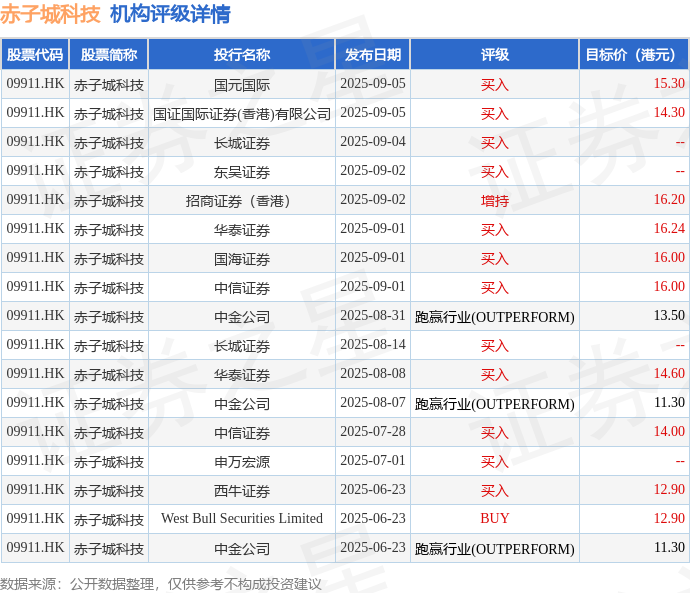The image size is (690, 593).
Task: Click the 评级 column header
Action: (x=495, y=55)
